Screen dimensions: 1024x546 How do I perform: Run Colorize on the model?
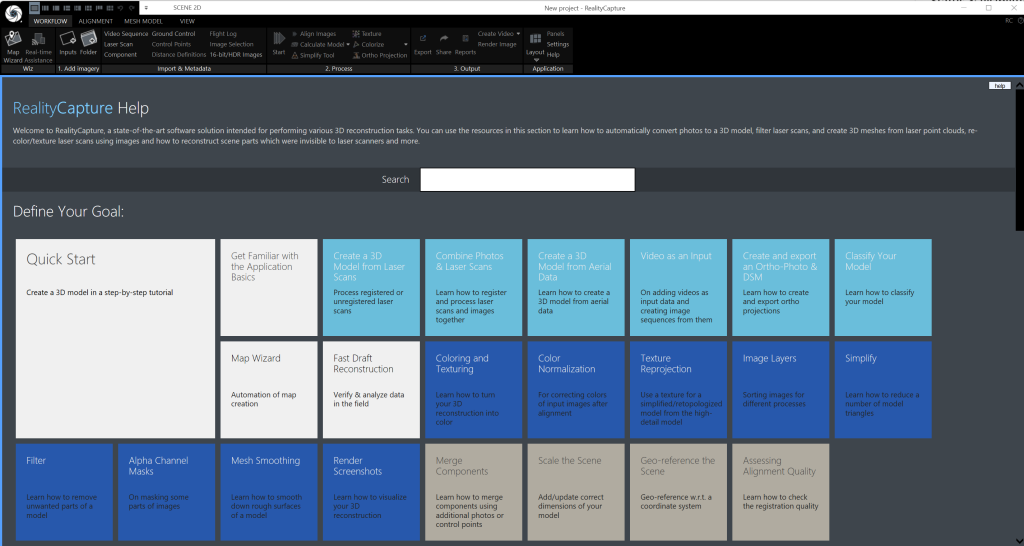pos(368,44)
